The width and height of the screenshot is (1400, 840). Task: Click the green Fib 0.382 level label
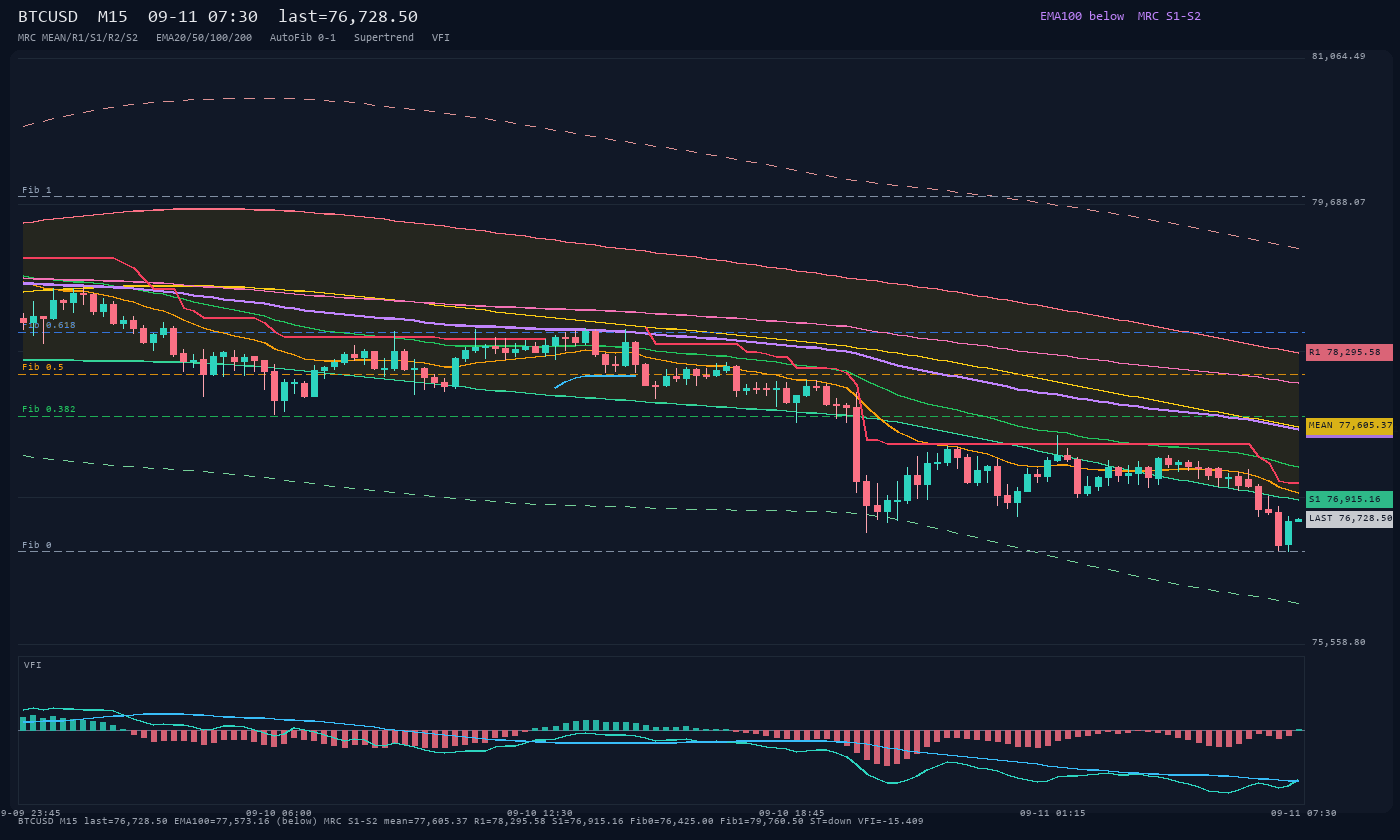(49, 409)
